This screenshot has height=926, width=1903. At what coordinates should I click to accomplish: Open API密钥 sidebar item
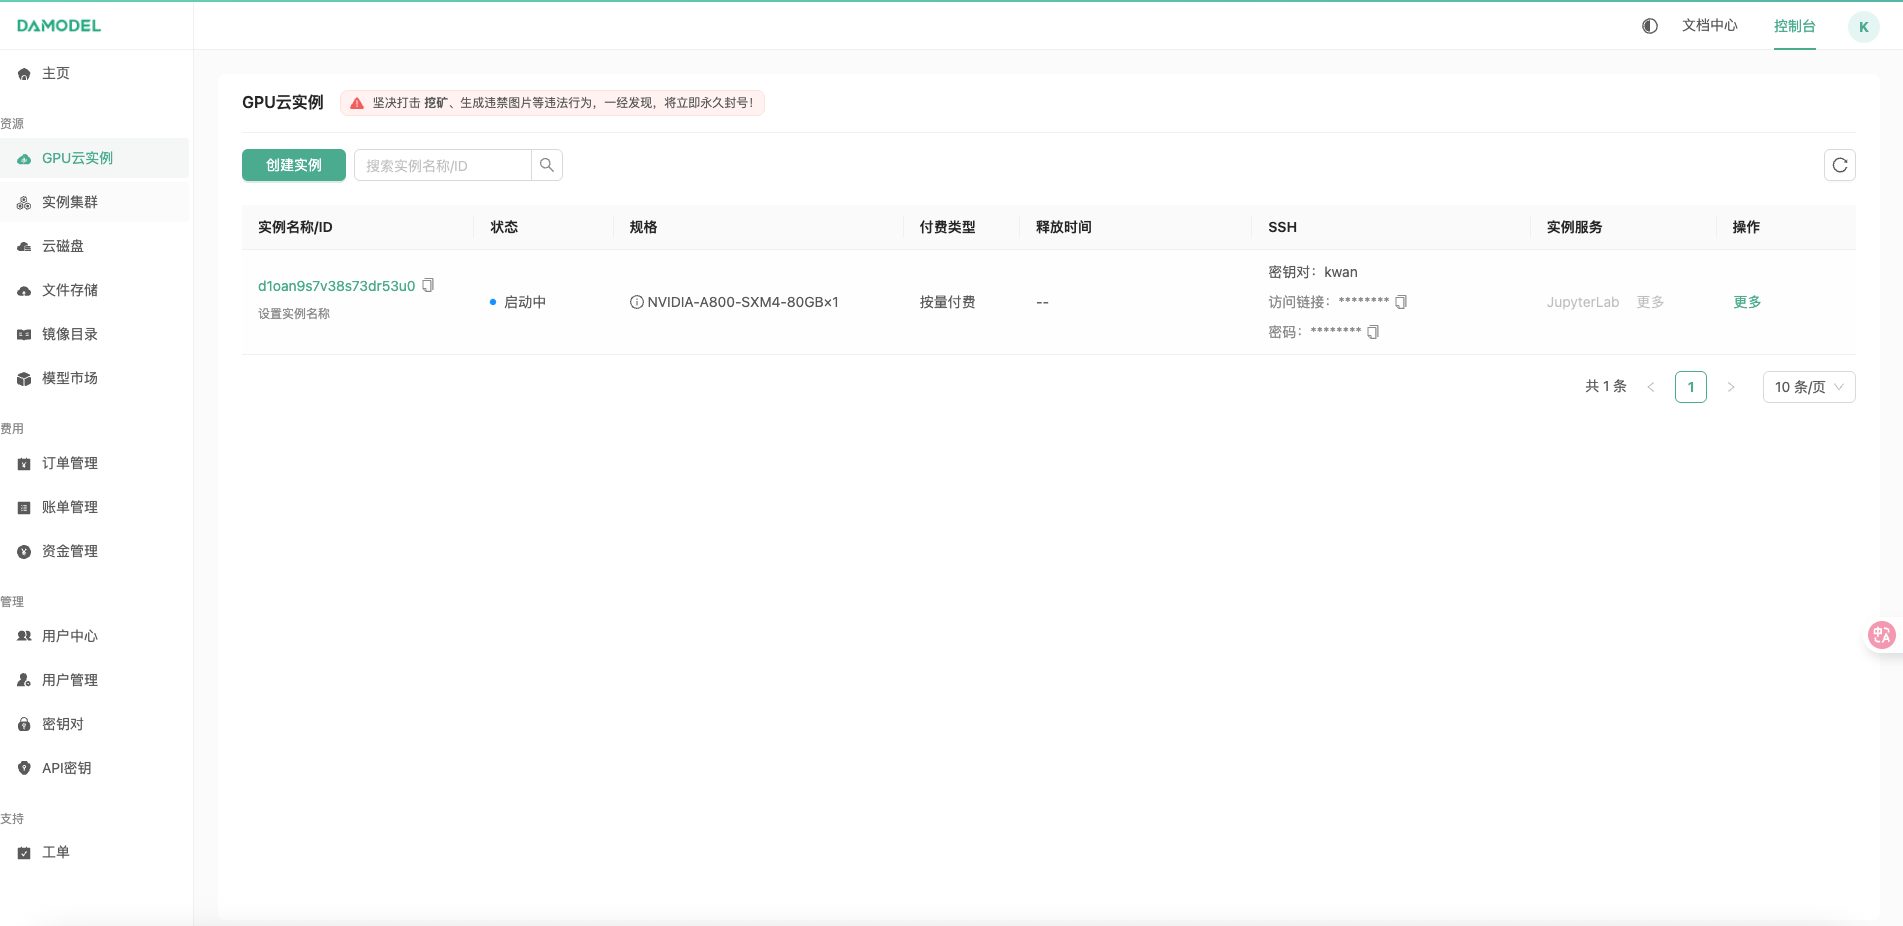94,768
